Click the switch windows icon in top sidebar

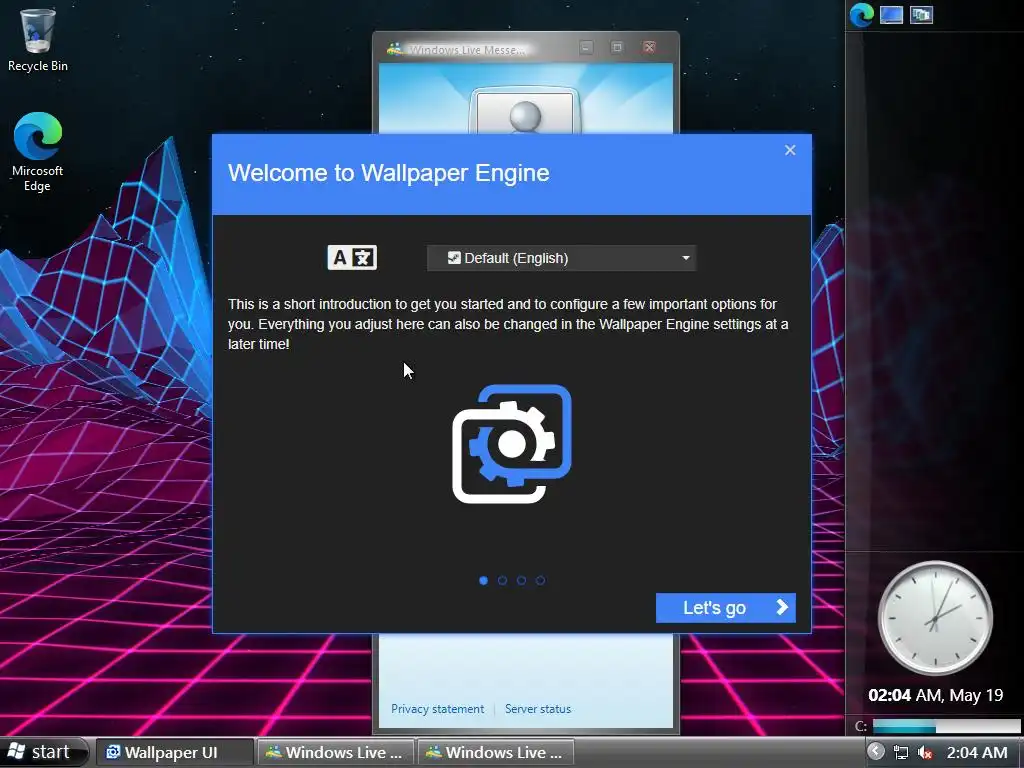(x=921, y=14)
